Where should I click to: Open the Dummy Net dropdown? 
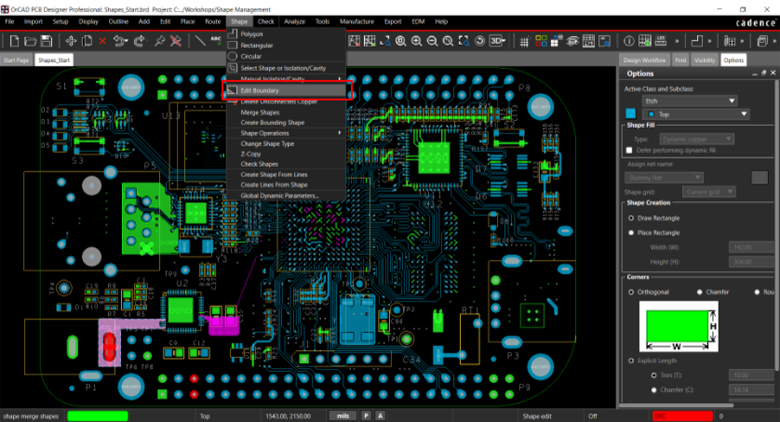(664, 178)
